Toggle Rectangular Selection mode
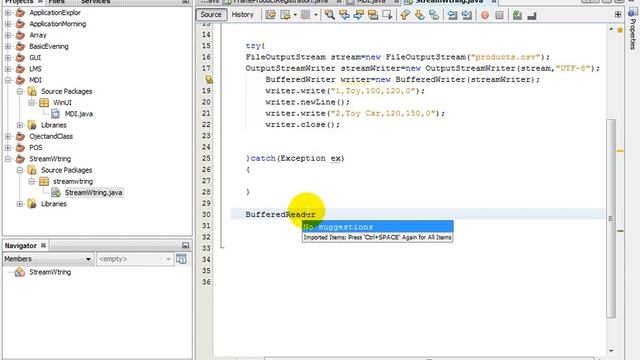The height and width of the screenshot is (360, 640). 387,15
